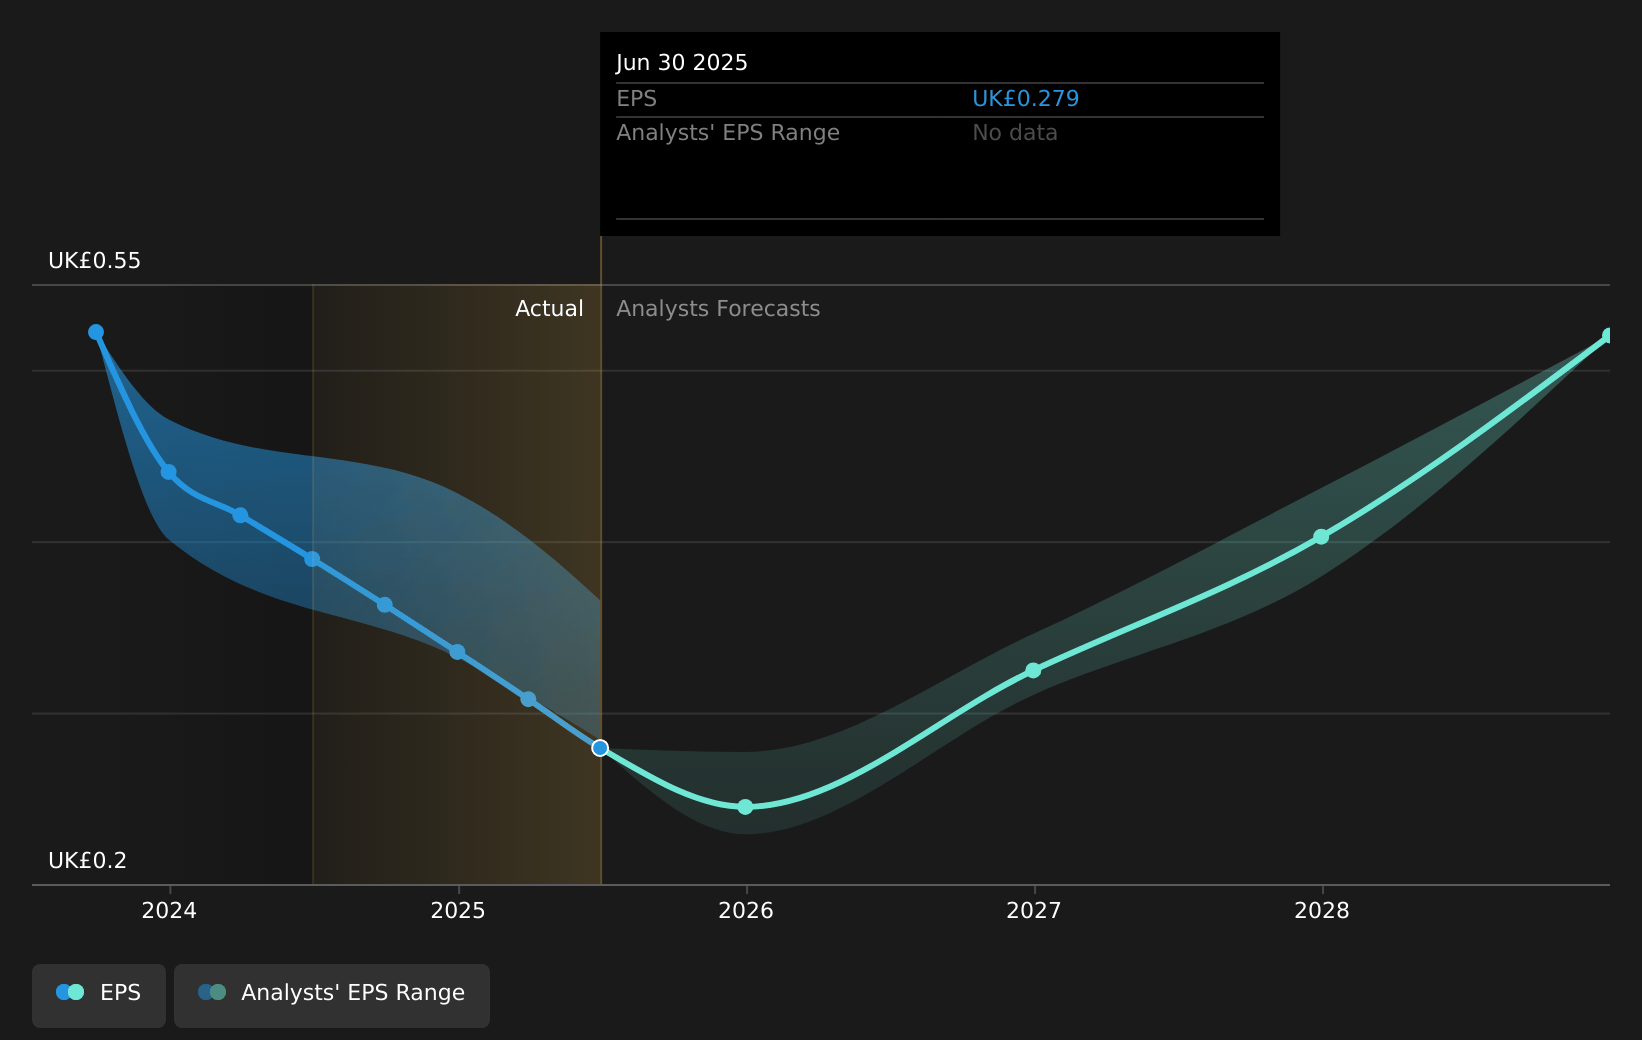Viewport: 1642px width, 1040px height.
Task: Click the blue EPS point above 2025 tick
Action: tap(457, 652)
